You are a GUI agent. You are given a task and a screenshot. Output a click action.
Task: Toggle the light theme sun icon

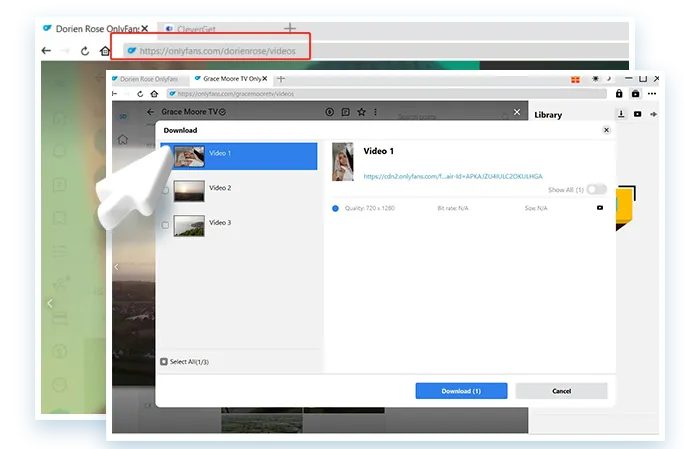595,79
